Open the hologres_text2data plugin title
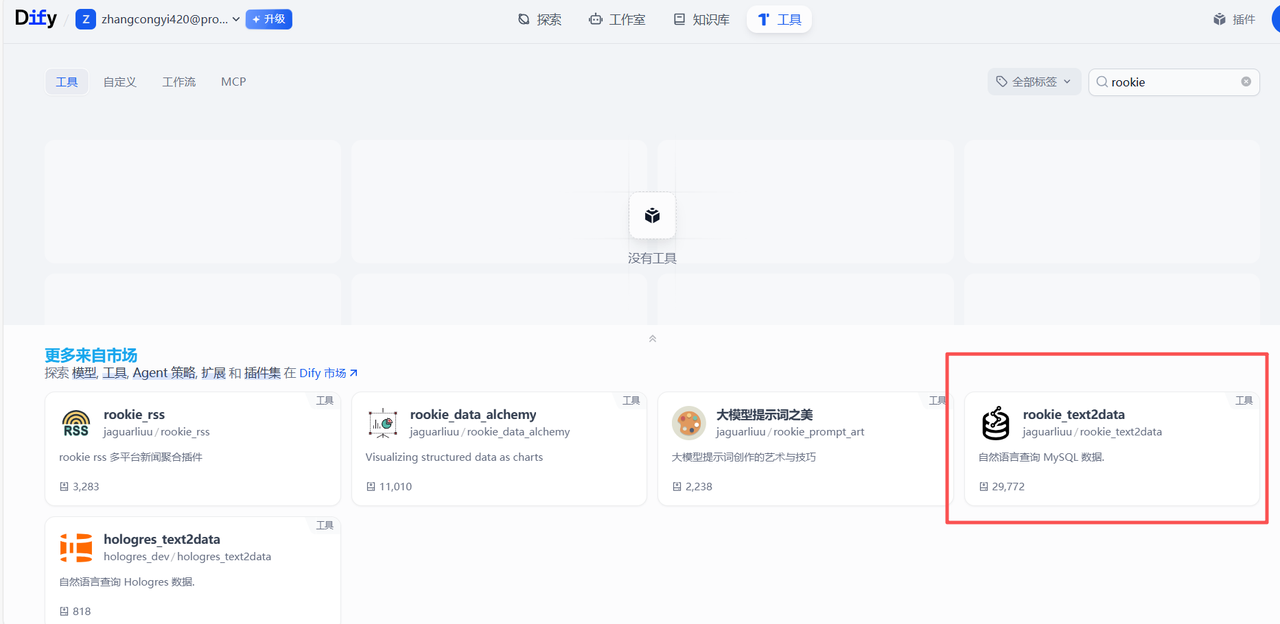Screen dimensions: 1280x624 [162, 539]
